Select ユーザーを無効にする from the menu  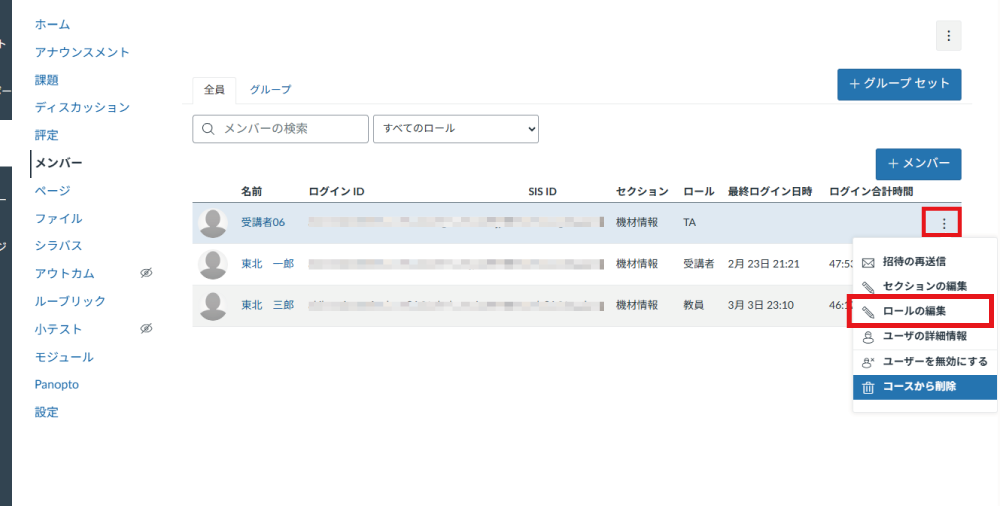(x=925, y=361)
